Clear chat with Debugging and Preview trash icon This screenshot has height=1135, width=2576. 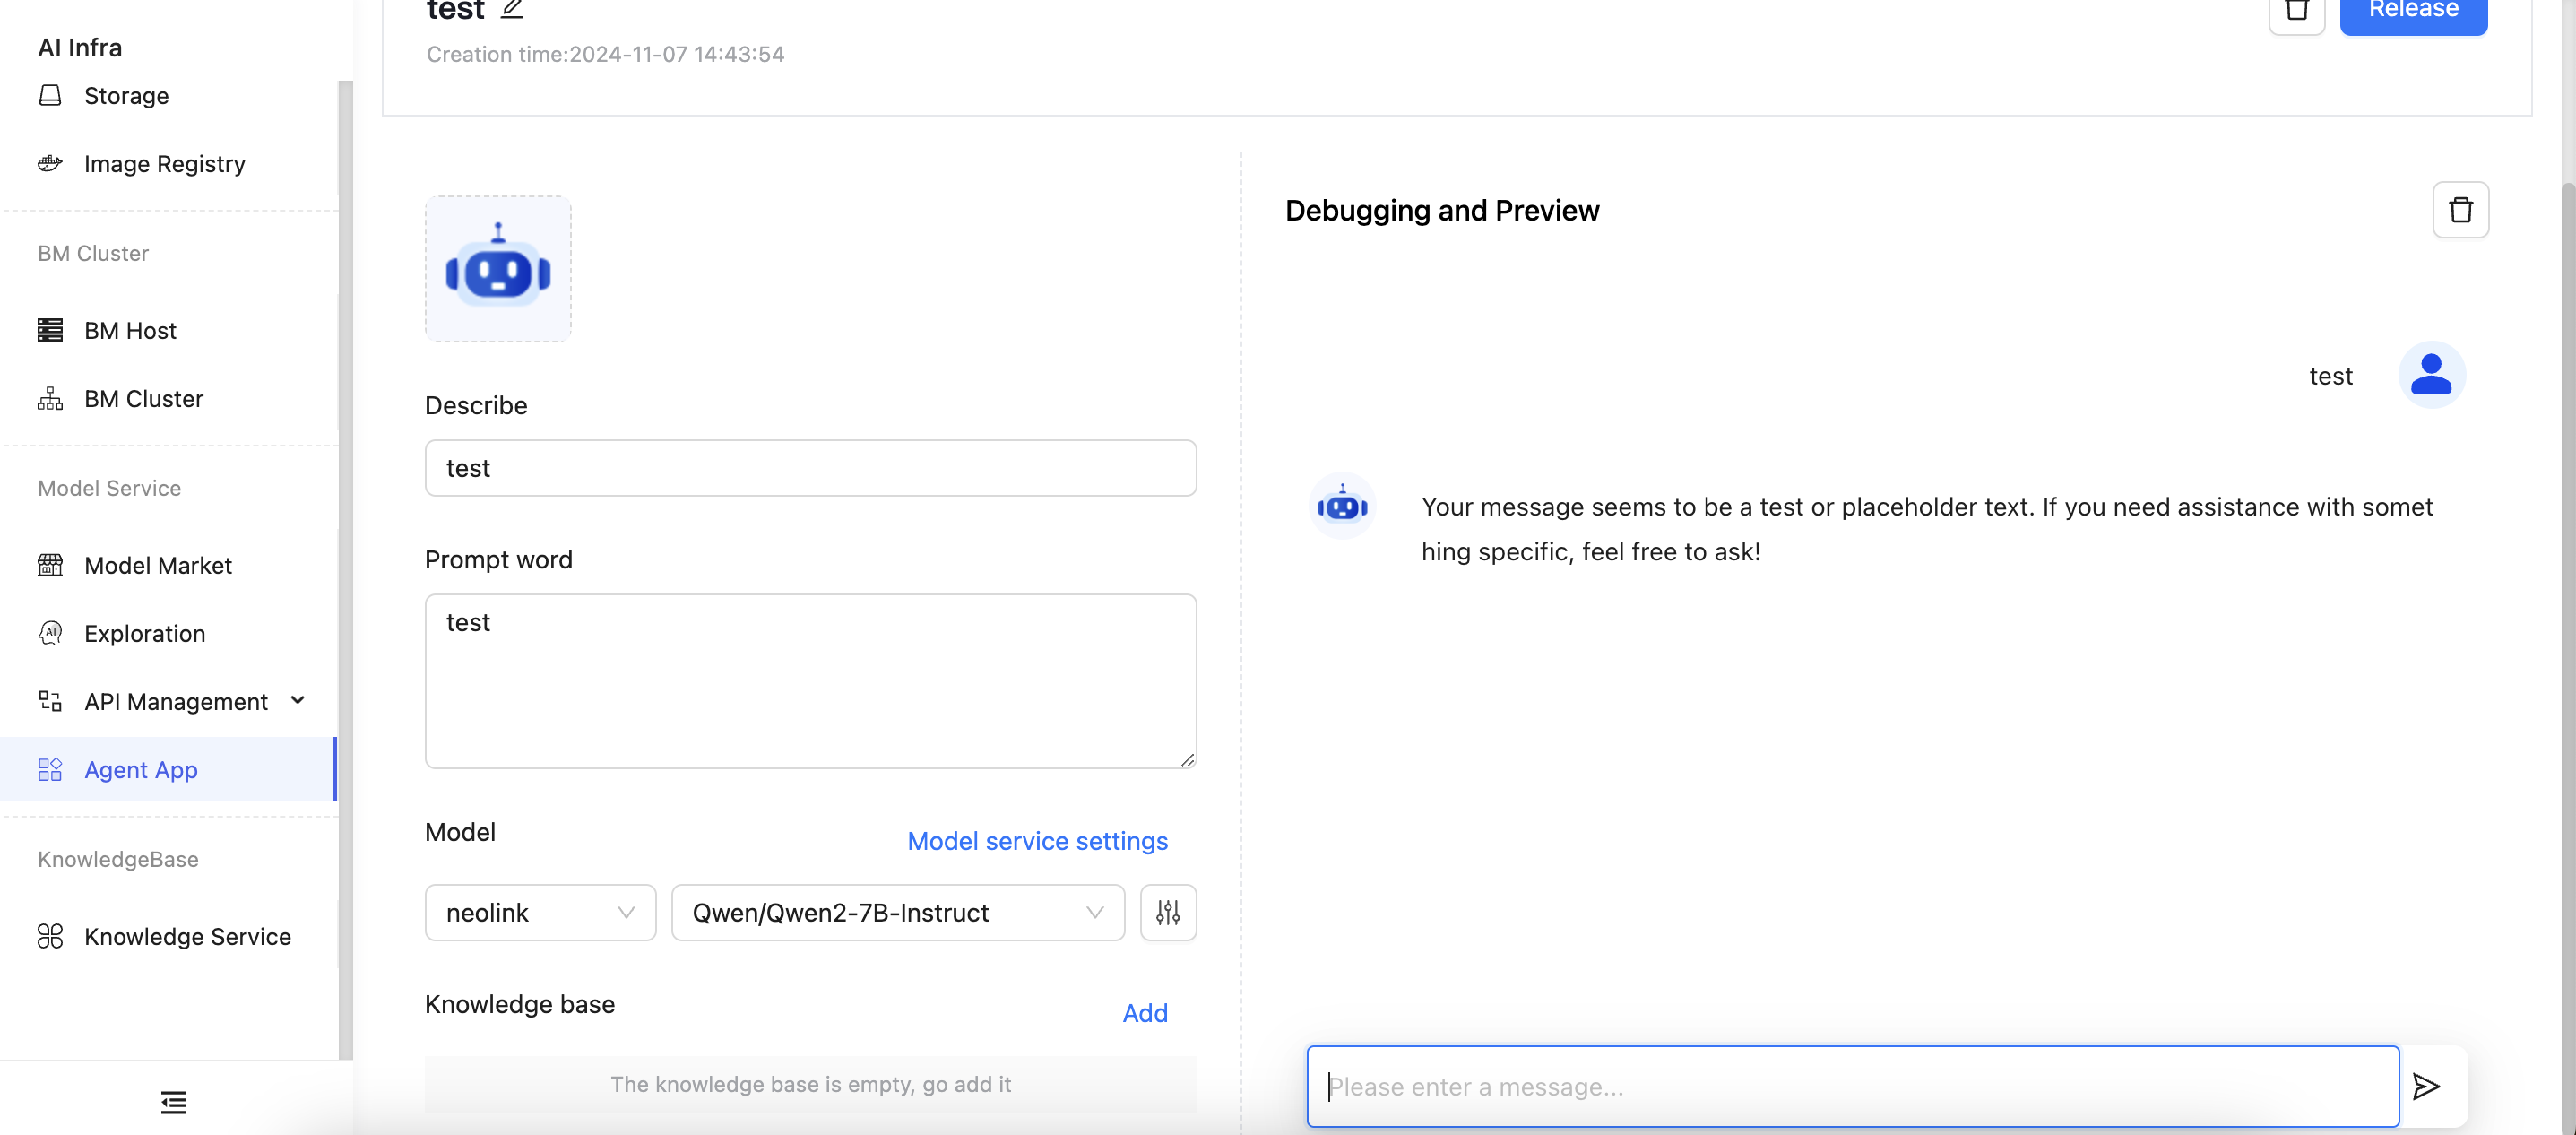click(x=2460, y=210)
